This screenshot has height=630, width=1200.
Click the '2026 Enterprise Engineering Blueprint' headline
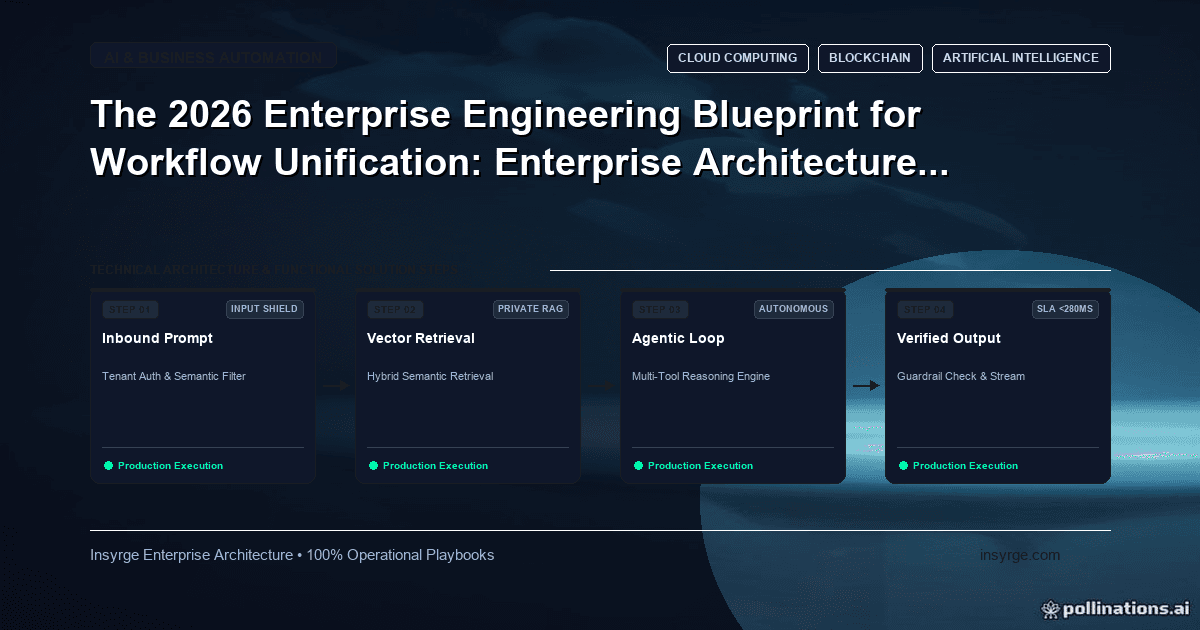pyautogui.click(x=520, y=139)
